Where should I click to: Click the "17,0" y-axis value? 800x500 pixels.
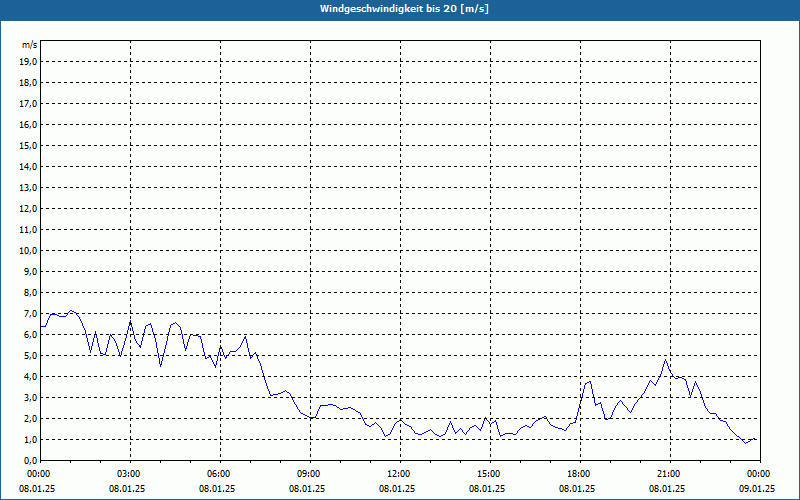tap(28, 104)
